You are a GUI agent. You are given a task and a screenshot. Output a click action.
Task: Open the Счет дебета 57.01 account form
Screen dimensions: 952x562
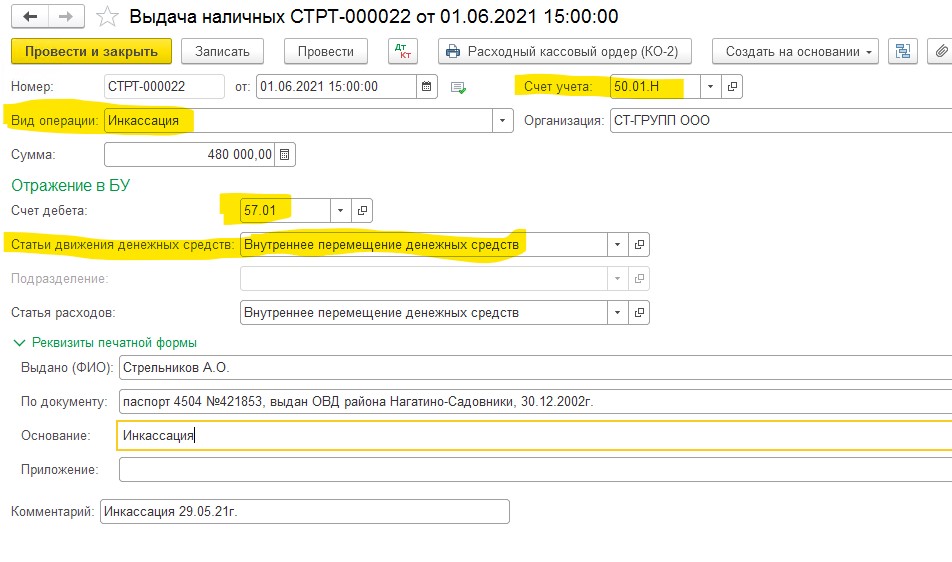point(363,211)
